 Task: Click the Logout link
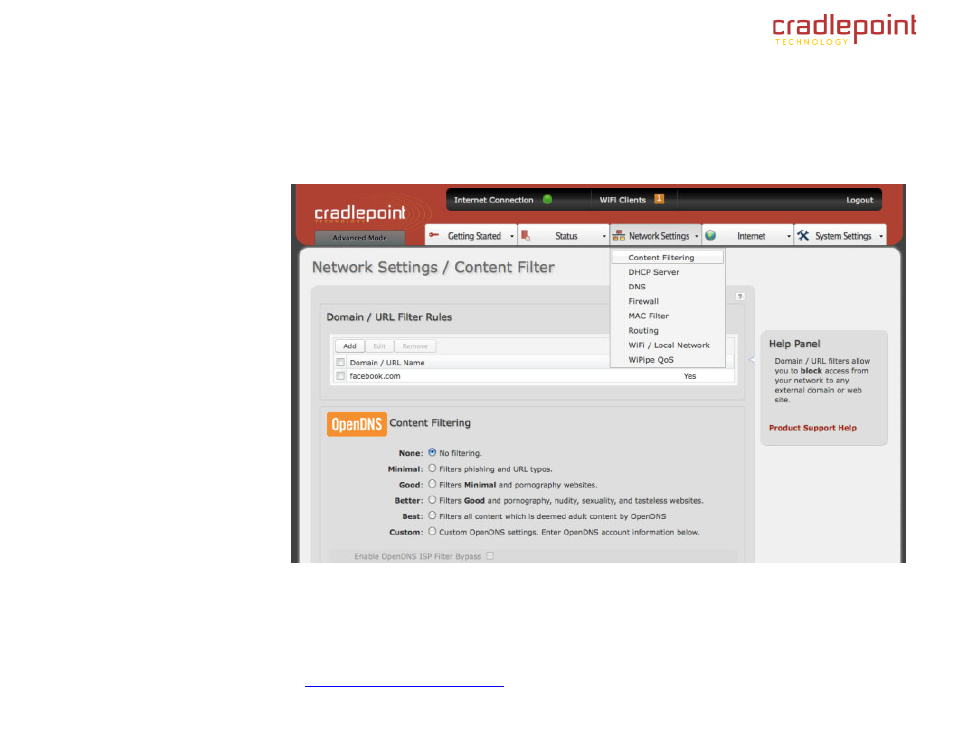pyautogui.click(x=859, y=200)
